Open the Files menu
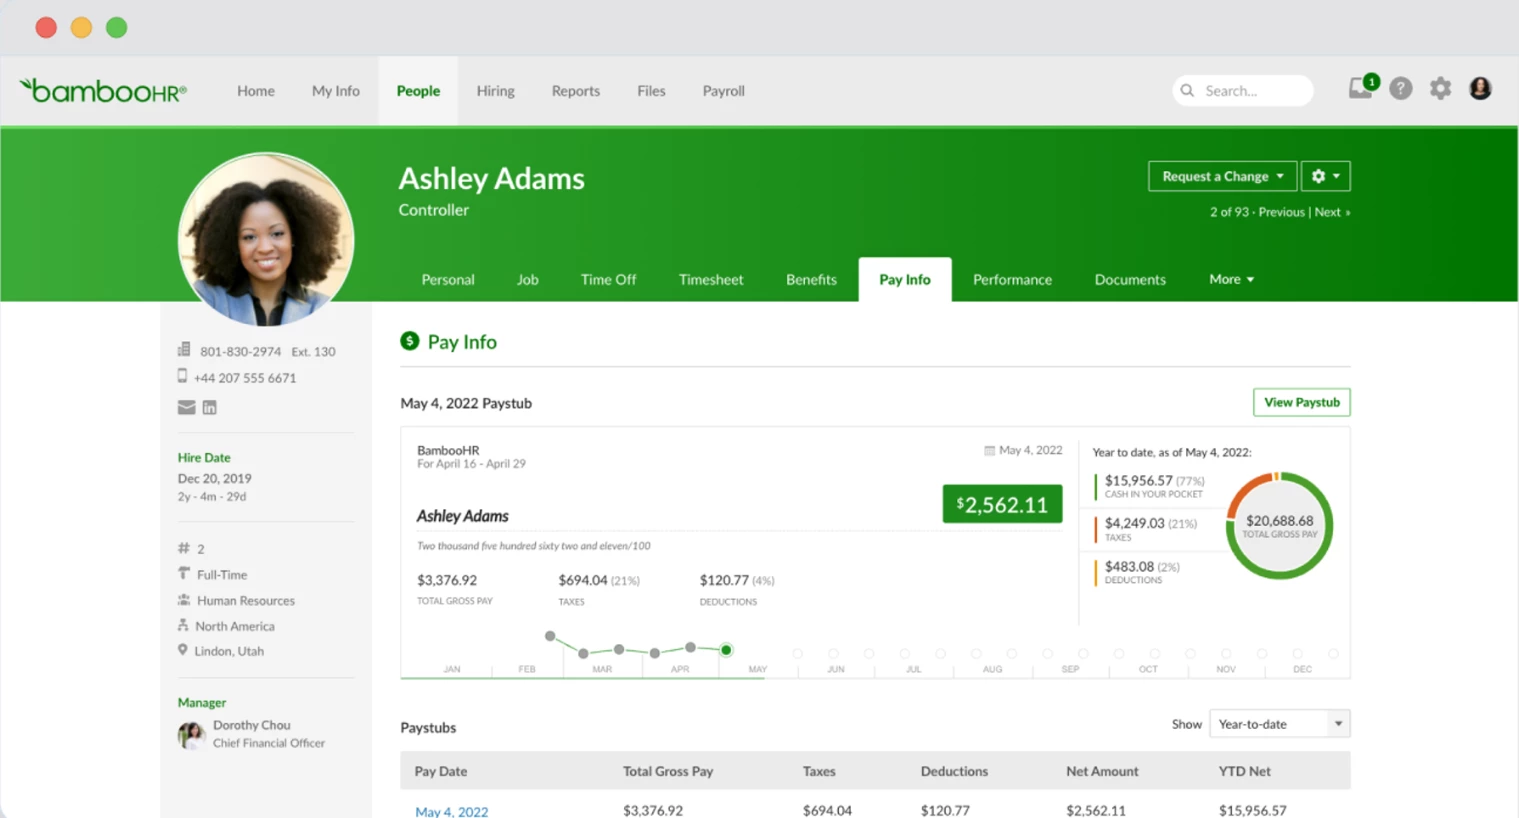 tap(651, 91)
